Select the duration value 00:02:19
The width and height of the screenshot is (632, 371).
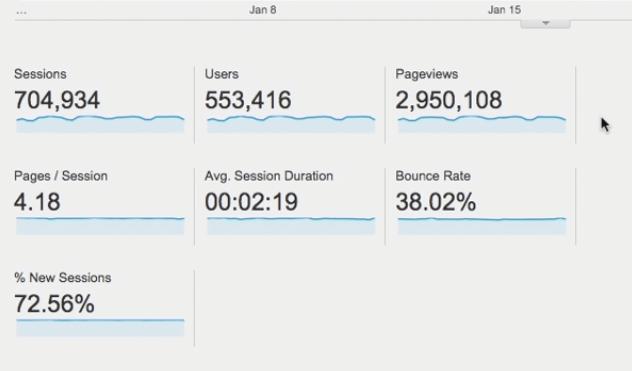252,202
